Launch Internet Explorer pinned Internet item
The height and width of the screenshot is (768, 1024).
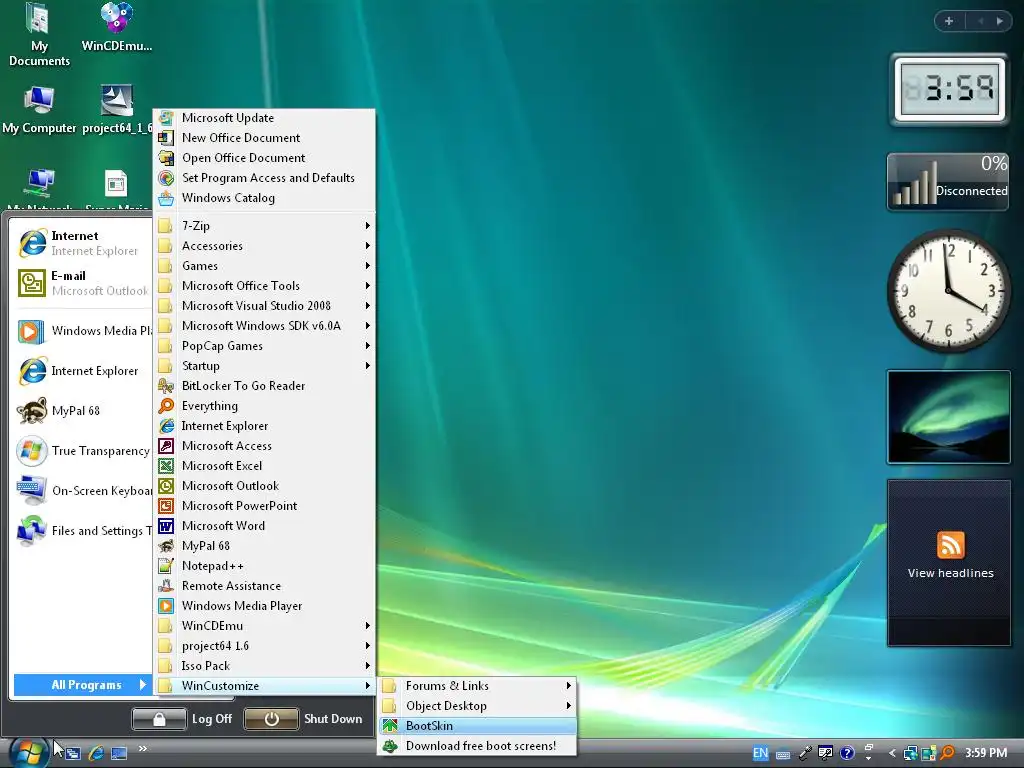(81, 243)
